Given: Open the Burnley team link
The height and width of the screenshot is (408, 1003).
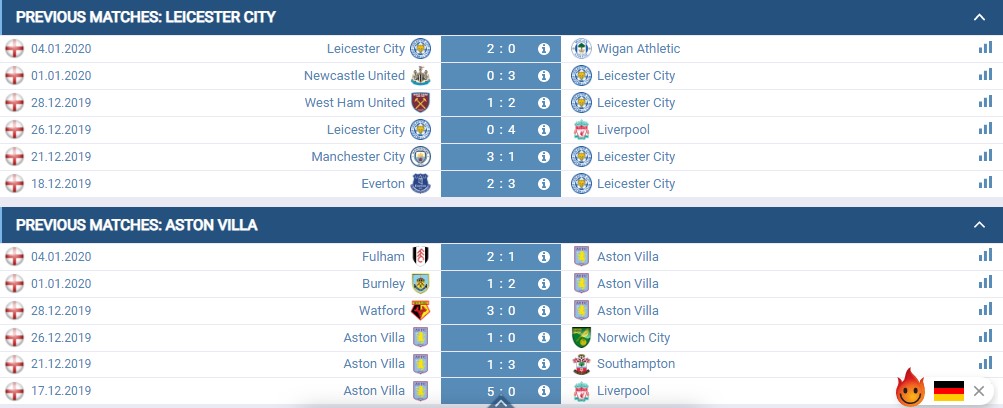Looking at the screenshot, I should point(383,283).
